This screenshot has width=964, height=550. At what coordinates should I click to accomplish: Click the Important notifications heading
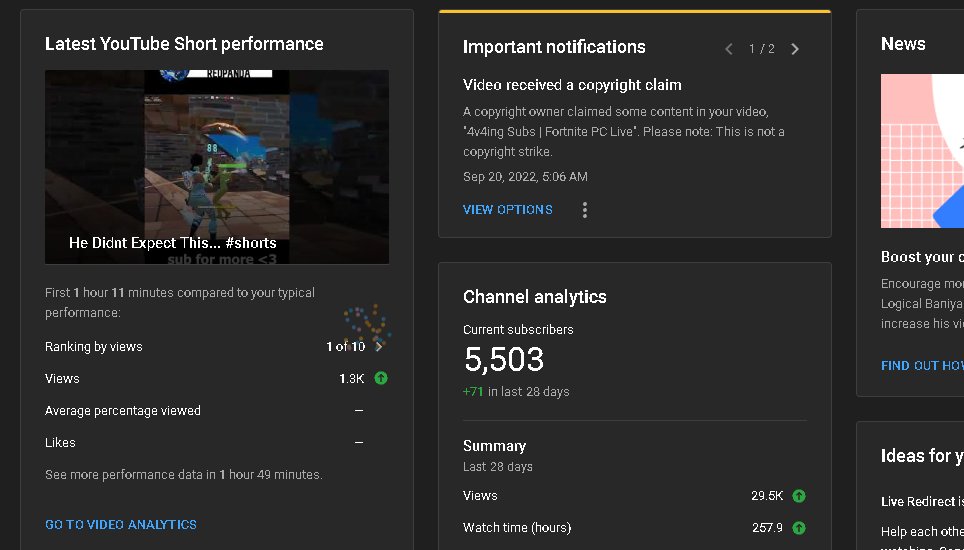[554, 47]
